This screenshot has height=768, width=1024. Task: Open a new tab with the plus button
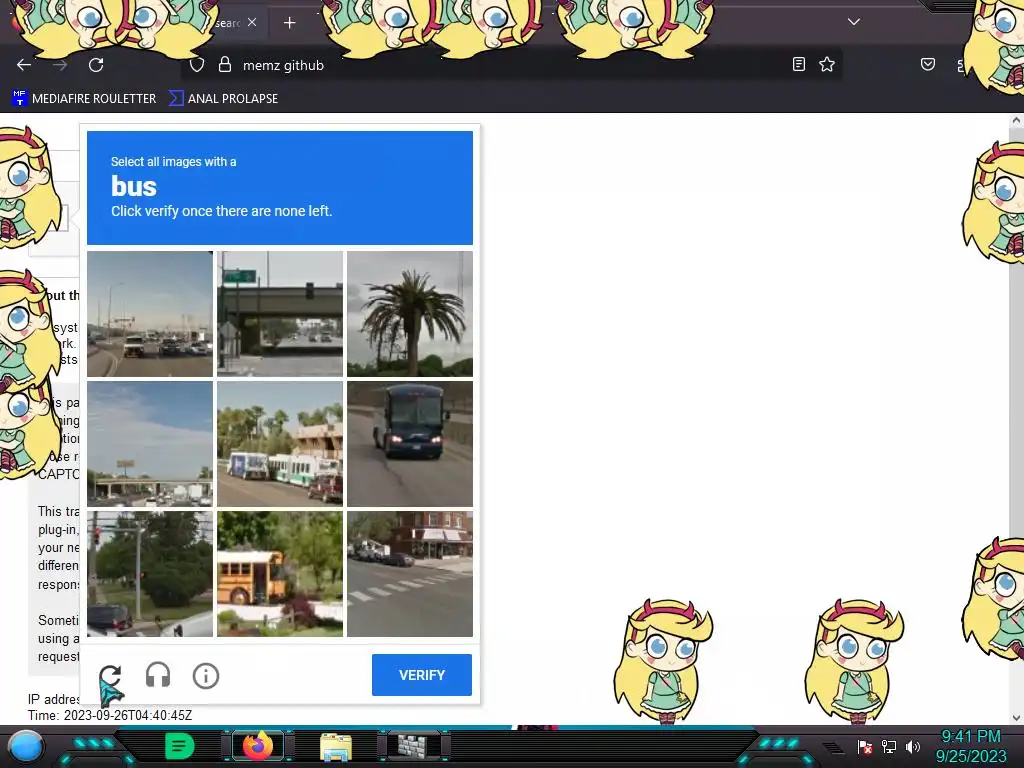tap(289, 23)
